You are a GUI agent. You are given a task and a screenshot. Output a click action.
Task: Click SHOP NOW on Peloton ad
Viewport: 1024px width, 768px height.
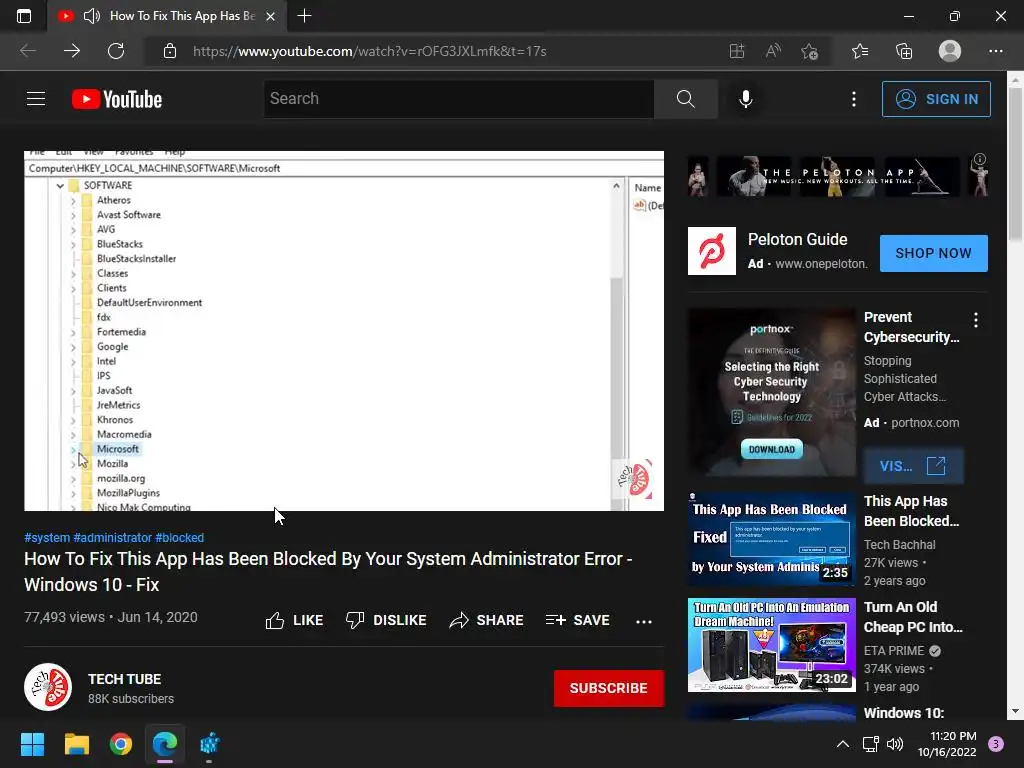(x=933, y=253)
